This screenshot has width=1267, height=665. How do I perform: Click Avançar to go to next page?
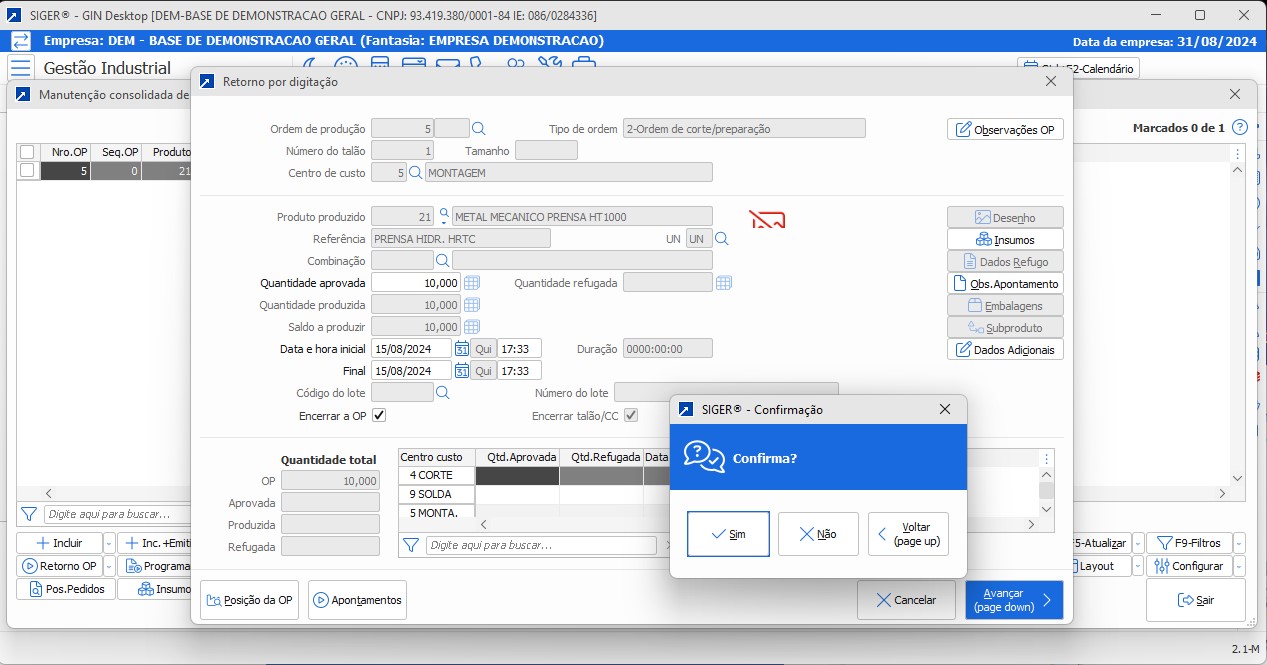[x=1013, y=600]
